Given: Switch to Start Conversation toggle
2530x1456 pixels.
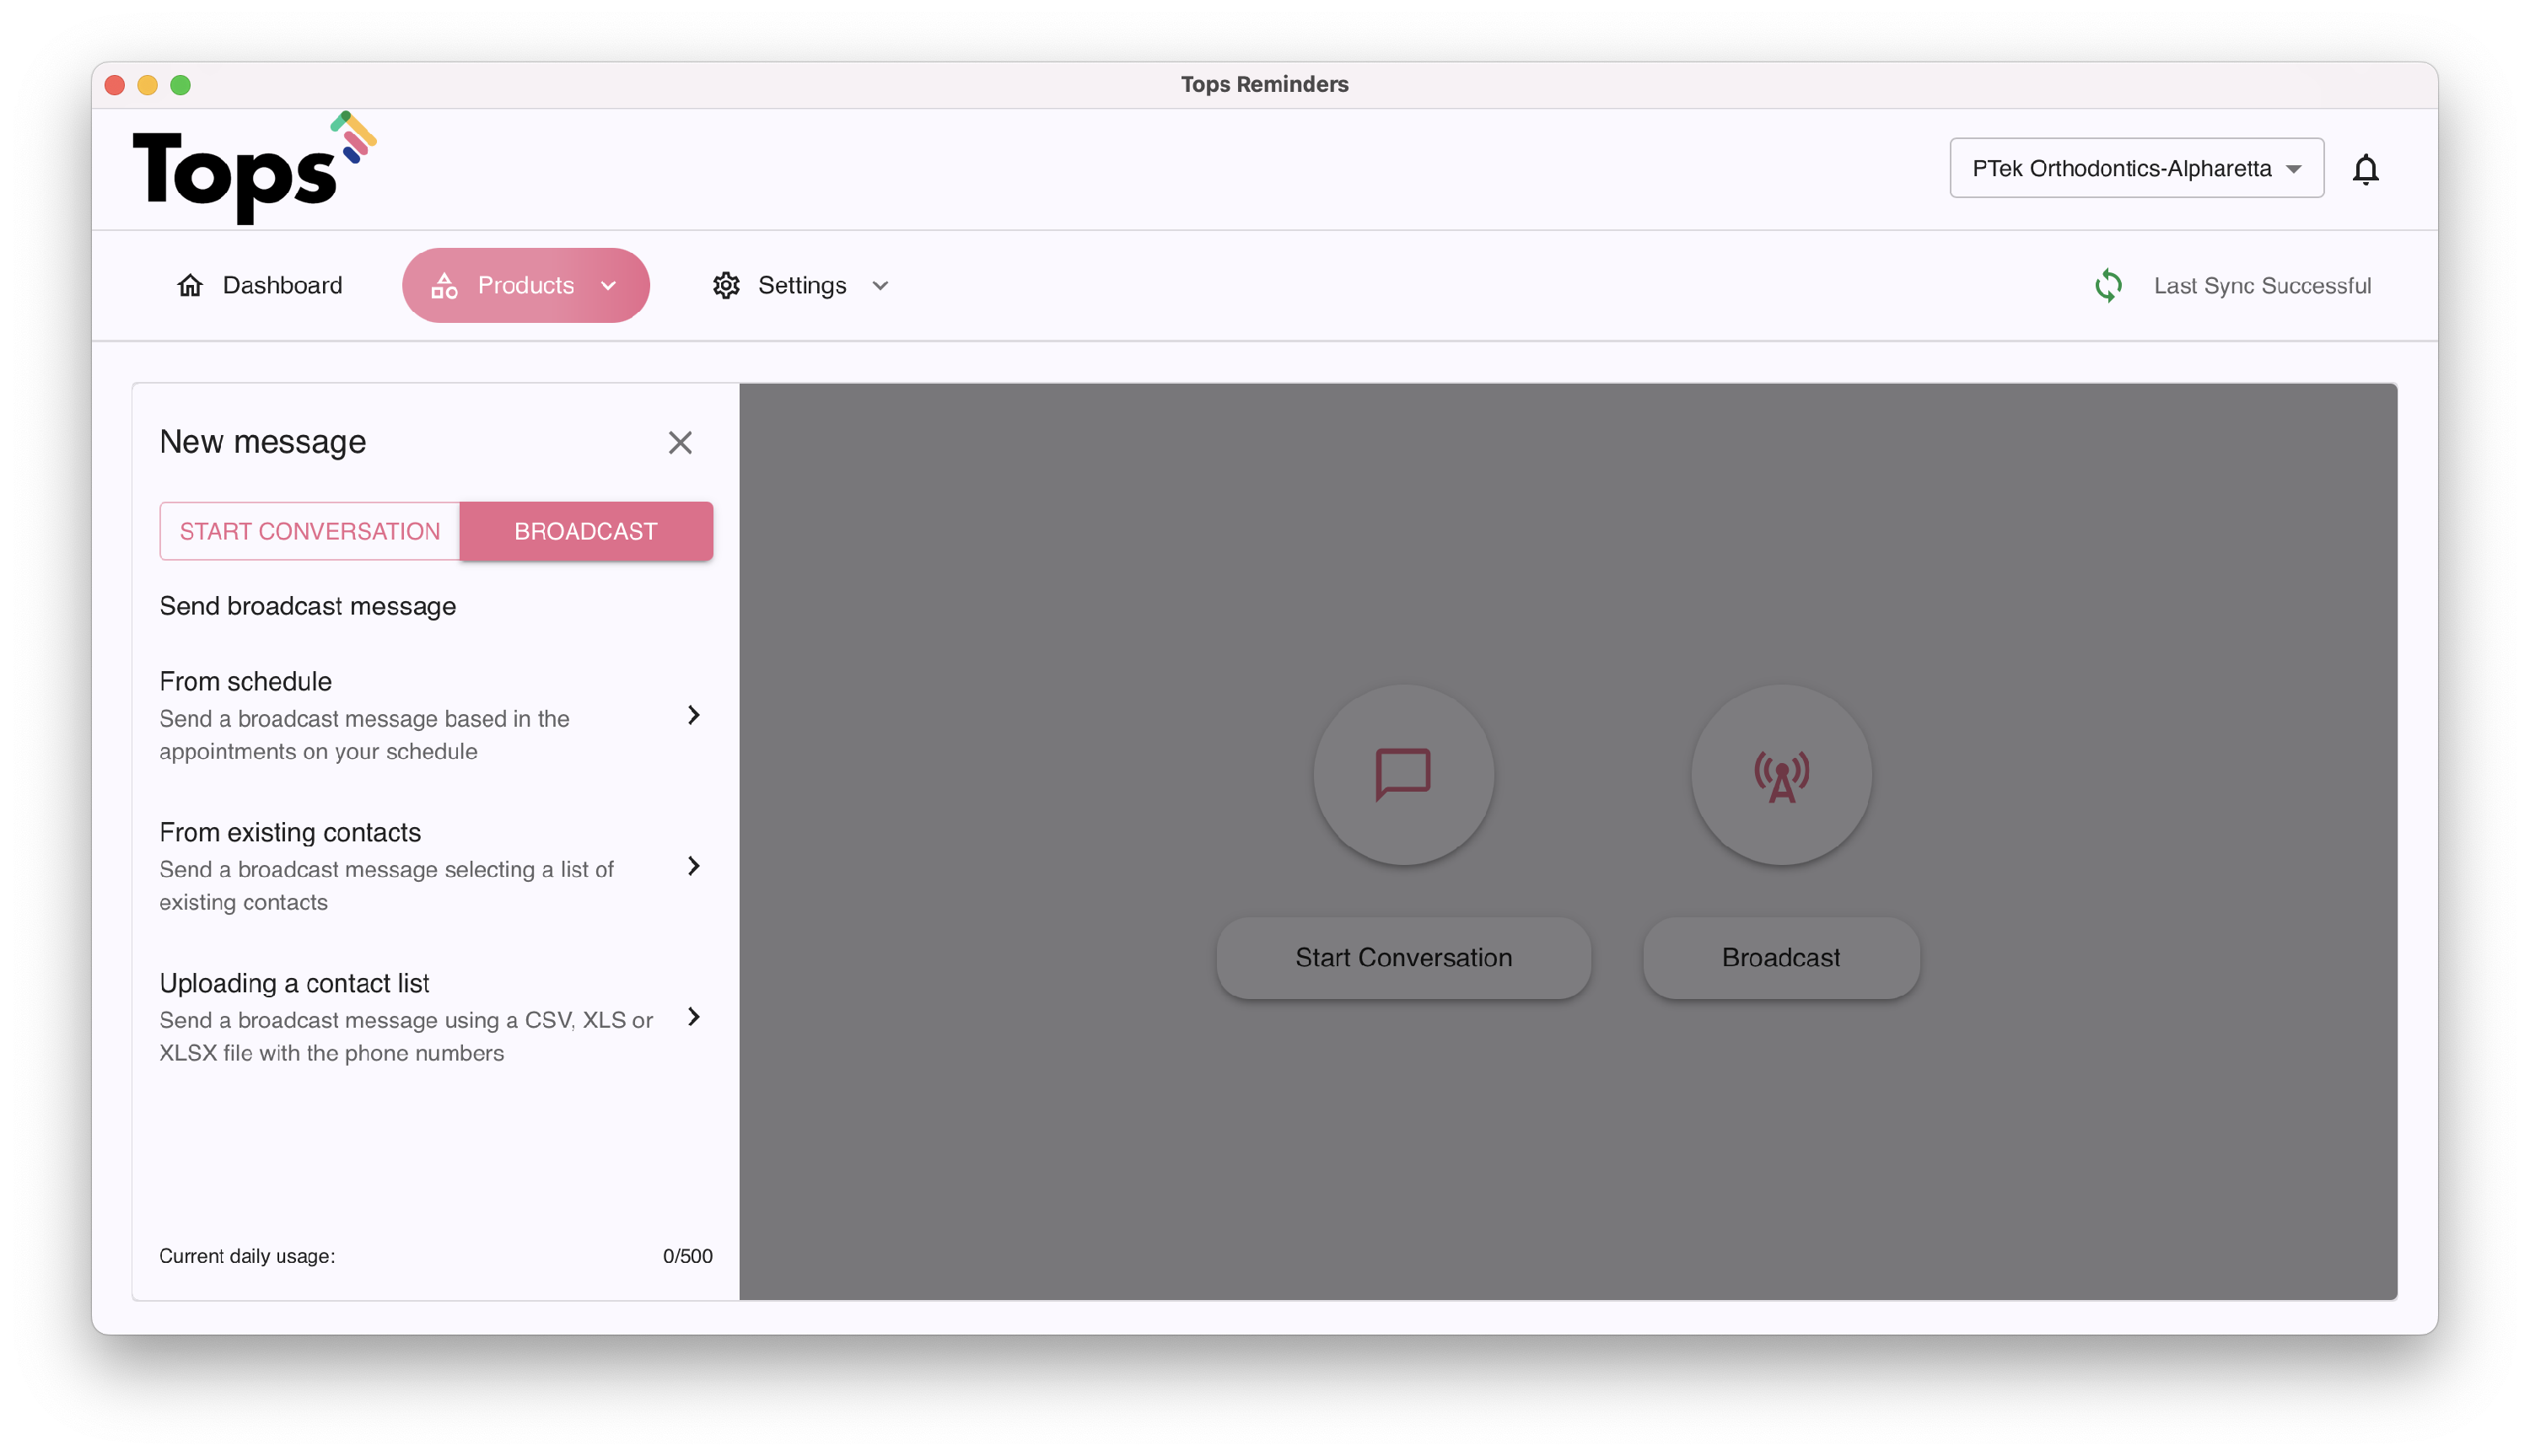Looking at the screenshot, I should (310, 531).
